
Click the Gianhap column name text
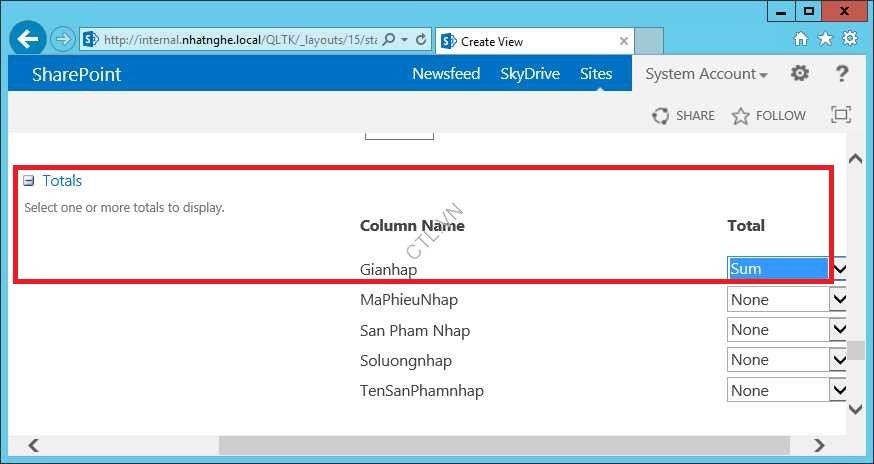coord(389,269)
